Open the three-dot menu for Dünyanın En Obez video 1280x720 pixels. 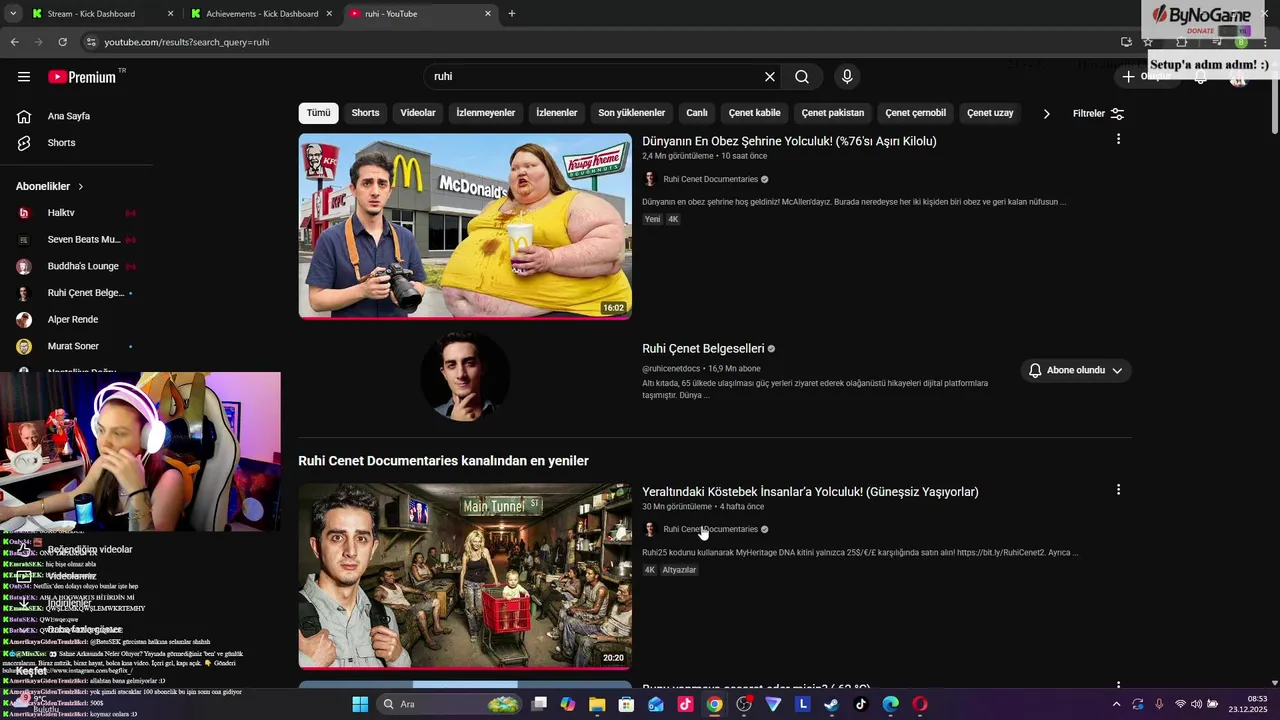tap(1118, 139)
